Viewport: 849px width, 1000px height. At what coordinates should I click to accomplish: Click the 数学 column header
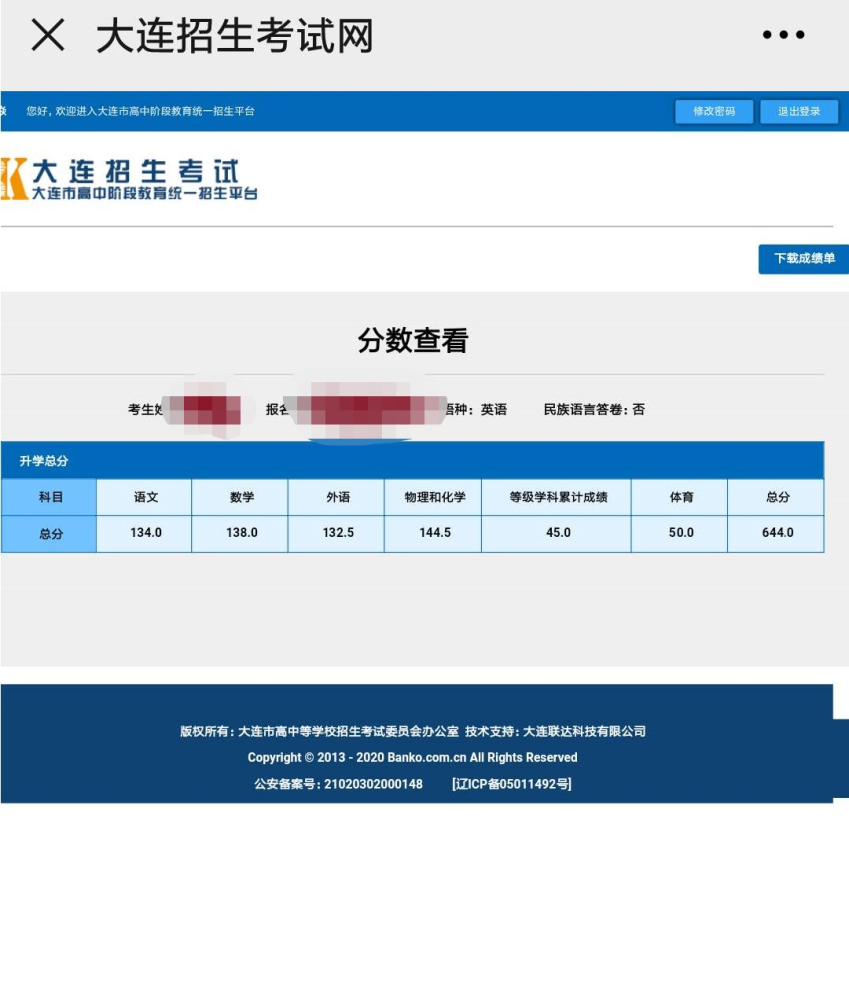tap(240, 497)
